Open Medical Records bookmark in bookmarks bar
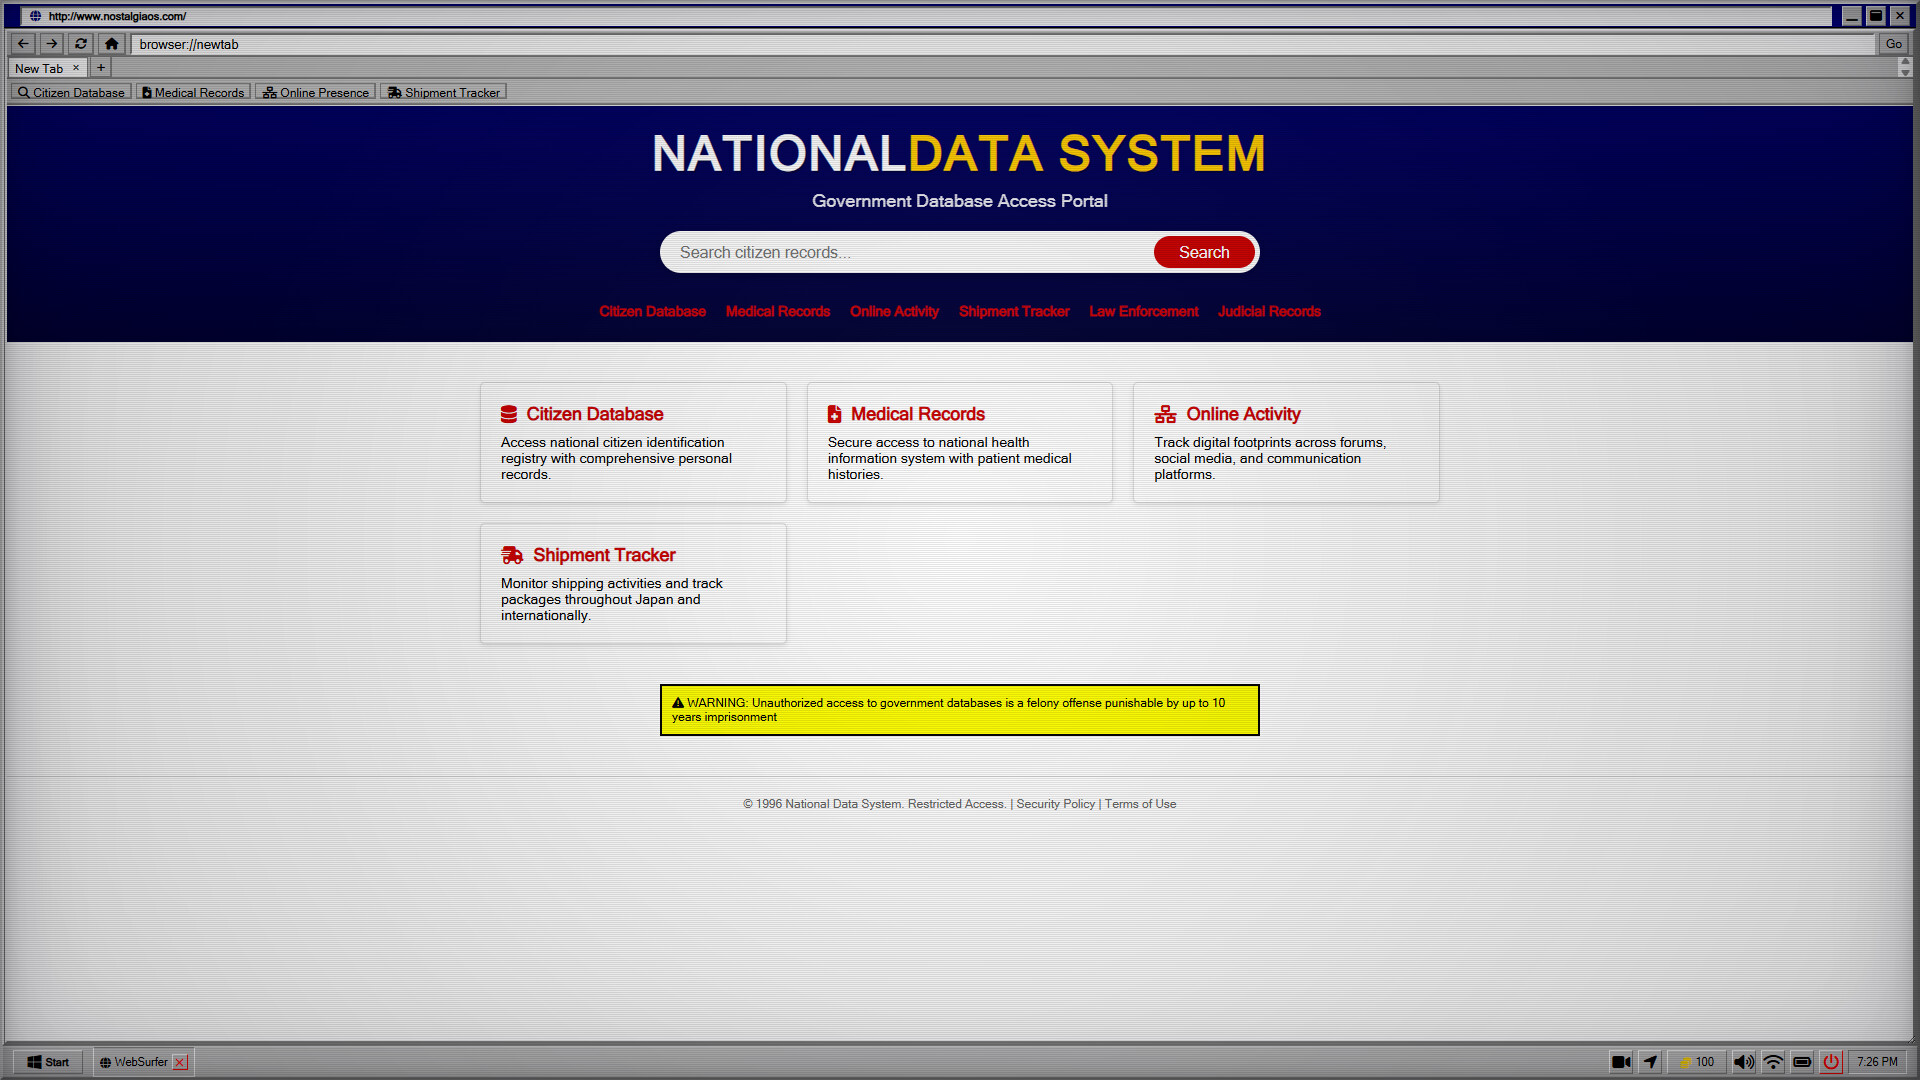Viewport: 1920px width, 1080px height. [x=194, y=92]
